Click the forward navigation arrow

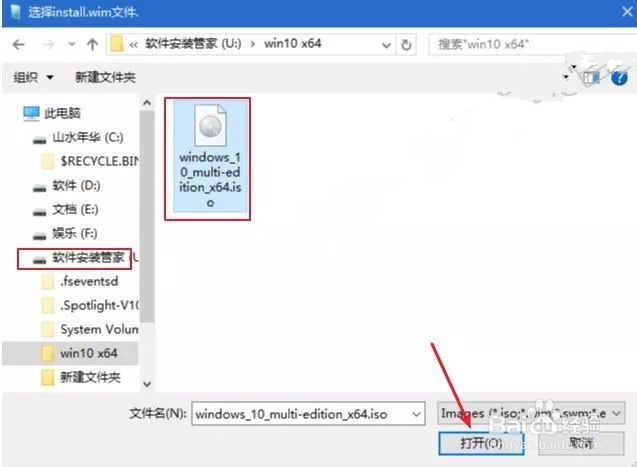pyautogui.click(x=49, y=44)
